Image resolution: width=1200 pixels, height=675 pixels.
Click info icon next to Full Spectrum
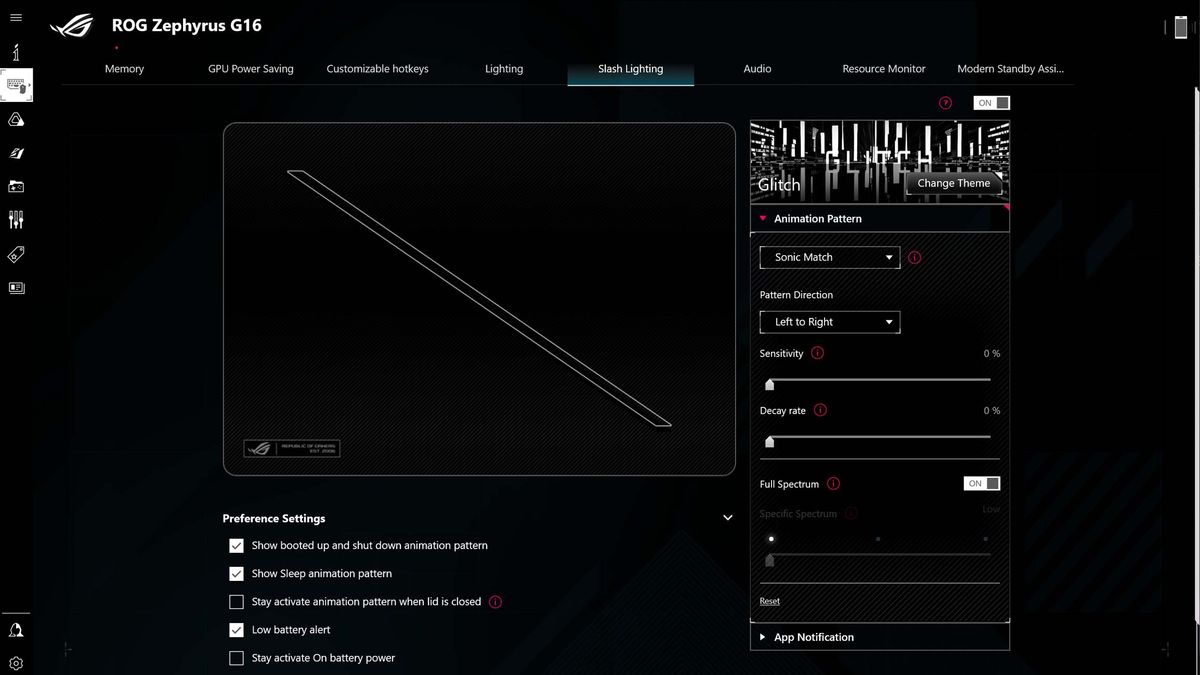pos(833,484)
